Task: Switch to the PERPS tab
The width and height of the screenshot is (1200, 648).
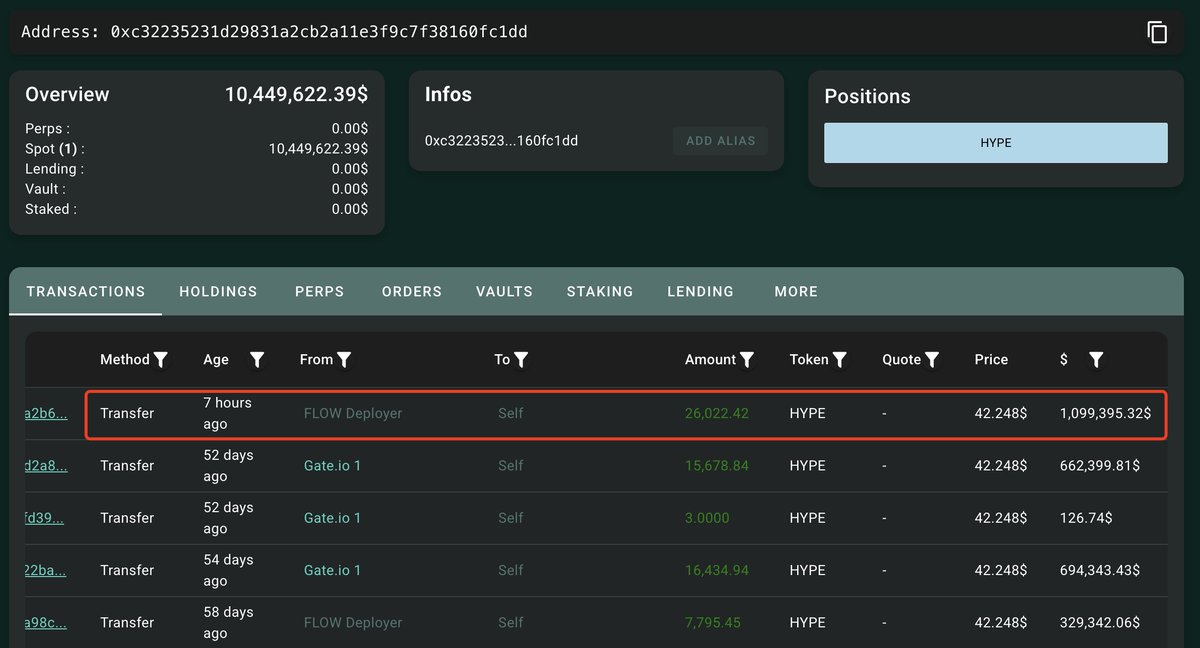Action: tap(319, 291)
